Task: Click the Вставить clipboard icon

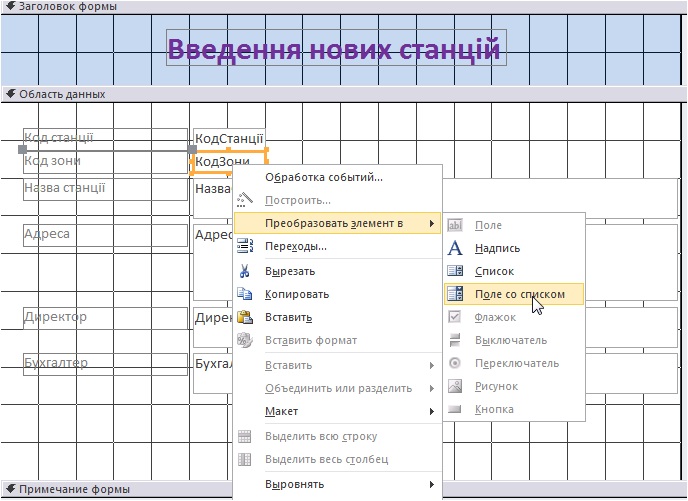Action: [x=245, y=318]
